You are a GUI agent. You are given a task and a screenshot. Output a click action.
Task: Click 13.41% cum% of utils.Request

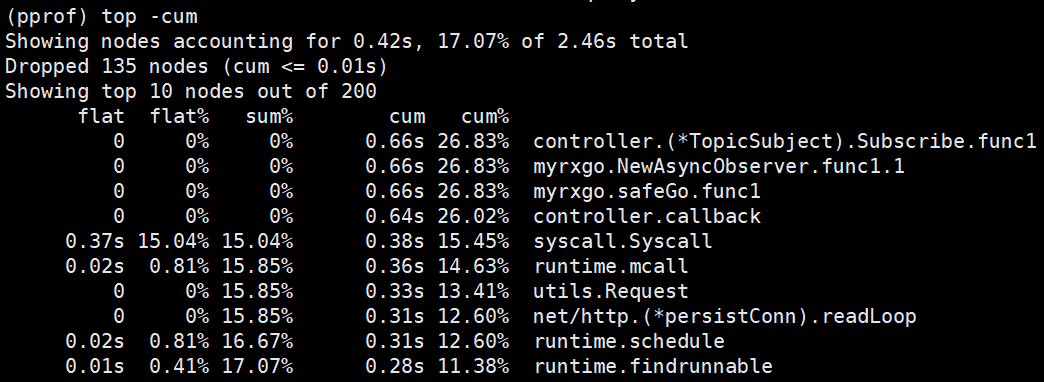click(x=473, y=291)
